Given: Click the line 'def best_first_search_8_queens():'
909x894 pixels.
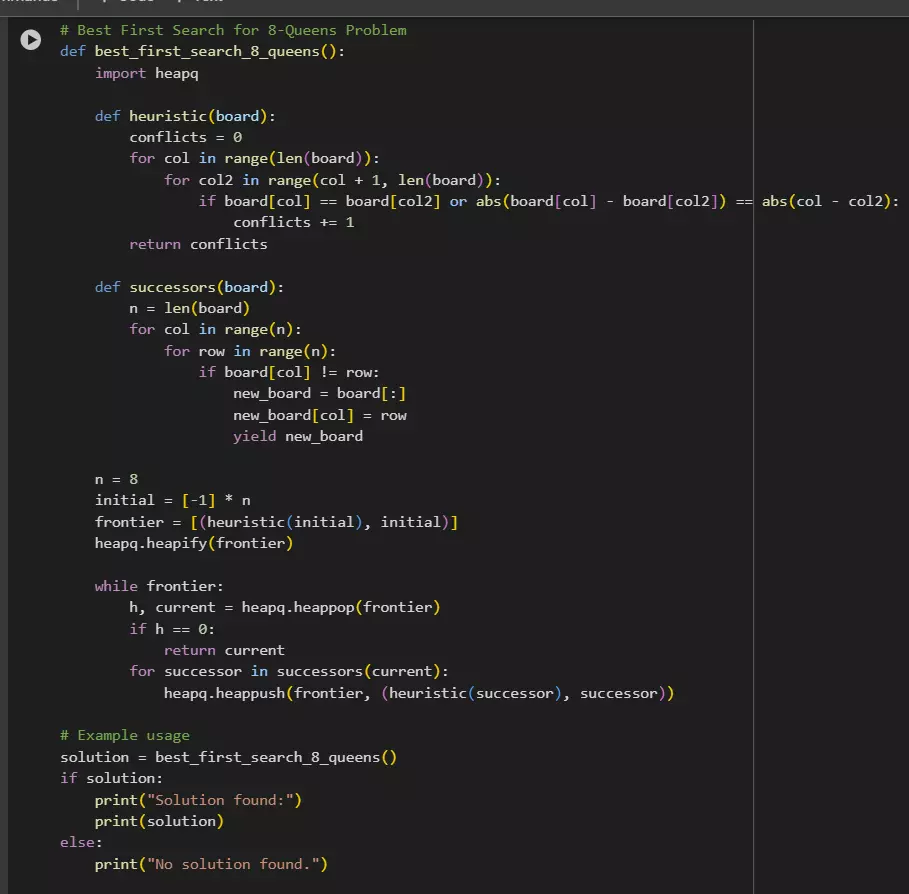Looking at the screenshot, I should click(202, 52).
